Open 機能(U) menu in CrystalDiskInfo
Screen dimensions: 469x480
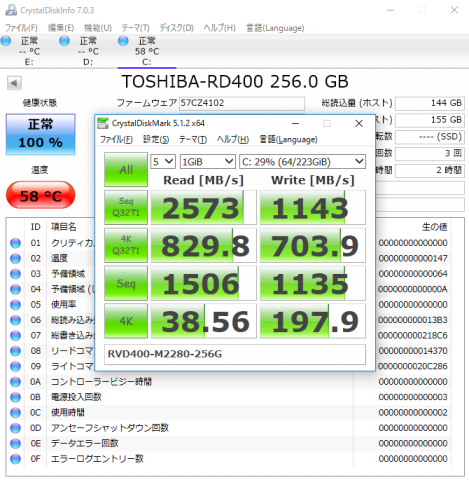pyautogui.click(x=98, y=28)
